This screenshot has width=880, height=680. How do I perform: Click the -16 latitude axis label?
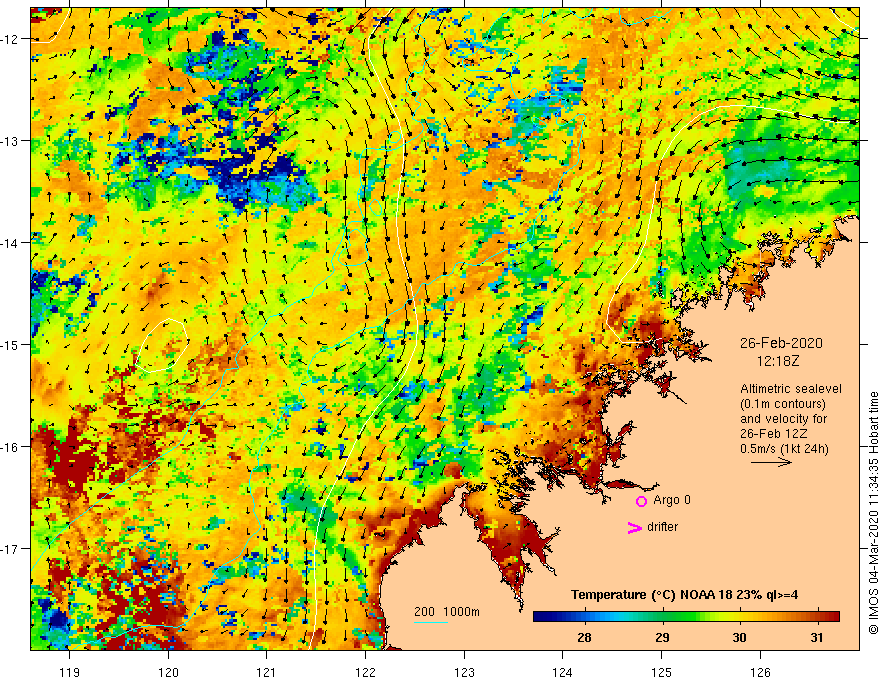10,447
